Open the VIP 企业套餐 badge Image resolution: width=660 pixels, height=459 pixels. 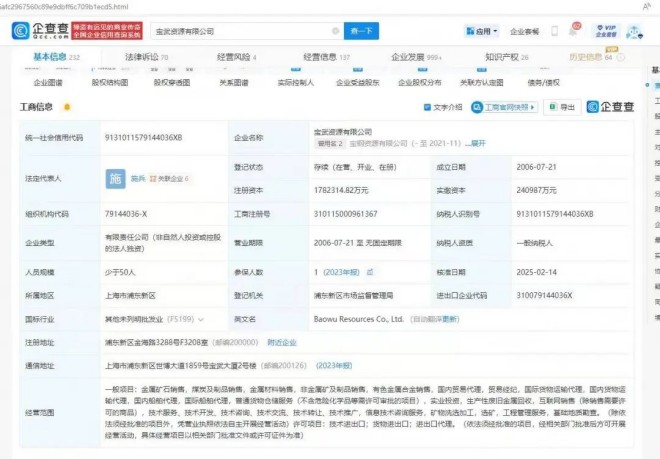604,30
